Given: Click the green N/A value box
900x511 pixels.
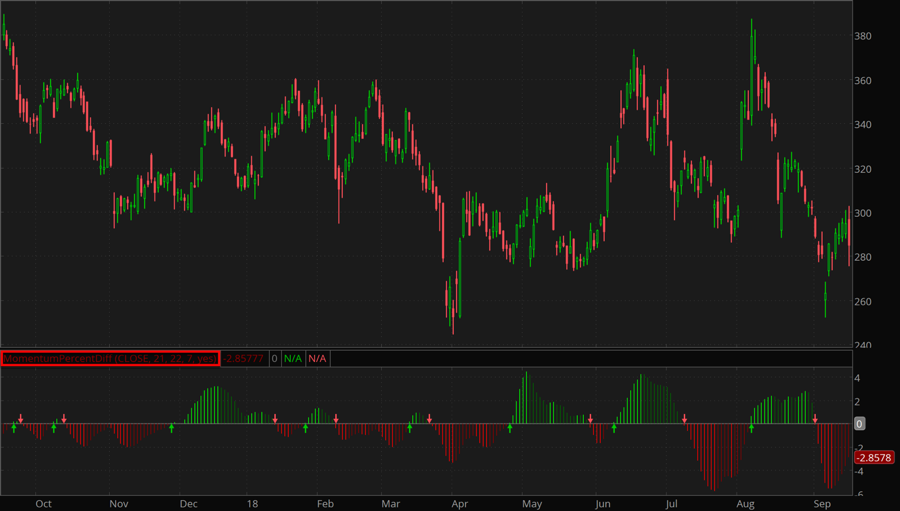Looking at the screenshot, I should pos(292,358).
